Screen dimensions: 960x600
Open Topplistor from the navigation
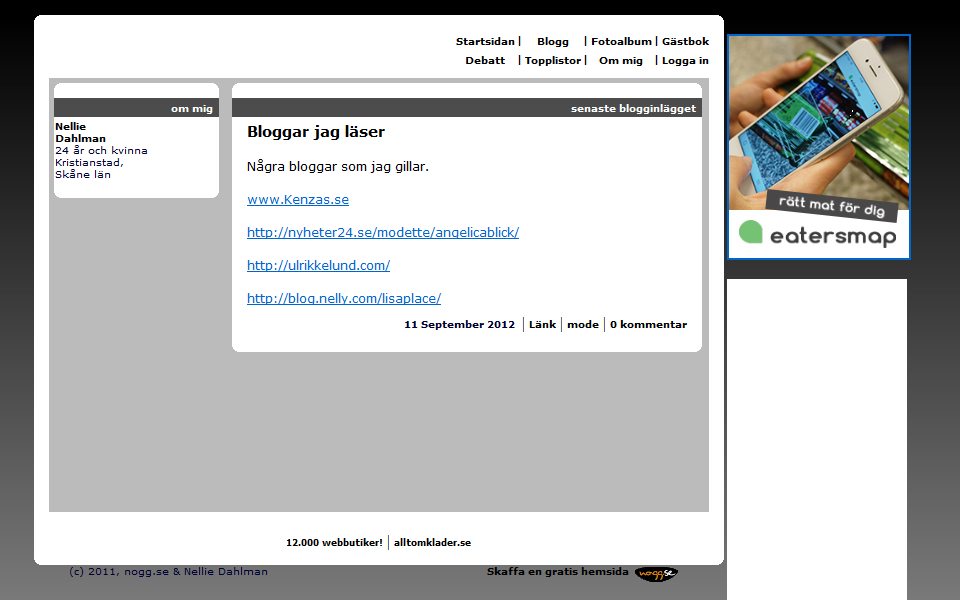(x=552, y=61)
